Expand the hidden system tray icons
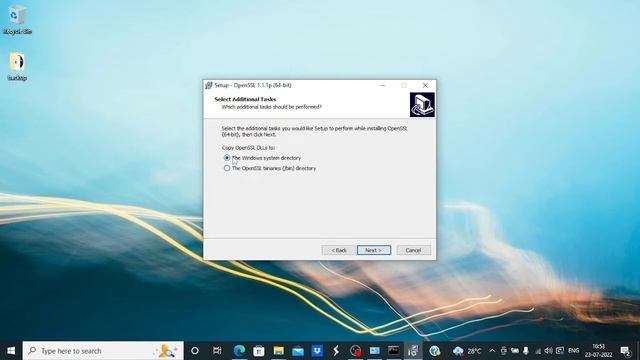This screenshot has height=360, width=640. [x=492, y=351]
